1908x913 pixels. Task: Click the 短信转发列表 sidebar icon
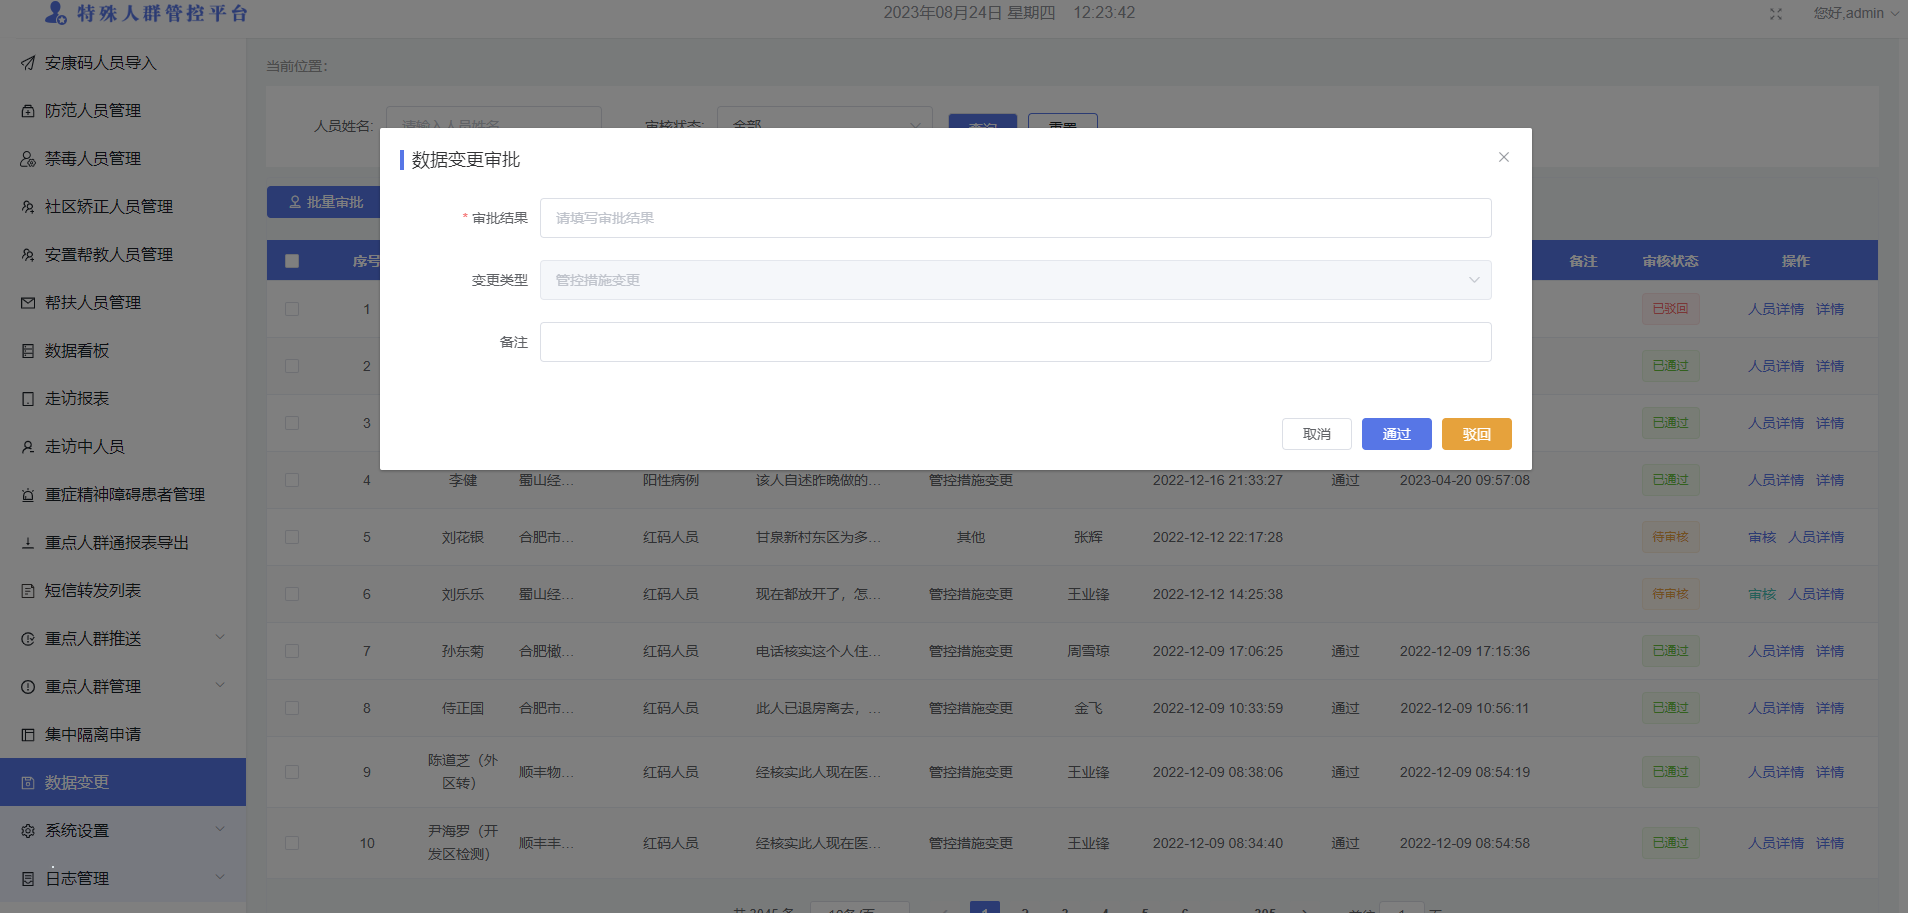click(x=28, y=591)
